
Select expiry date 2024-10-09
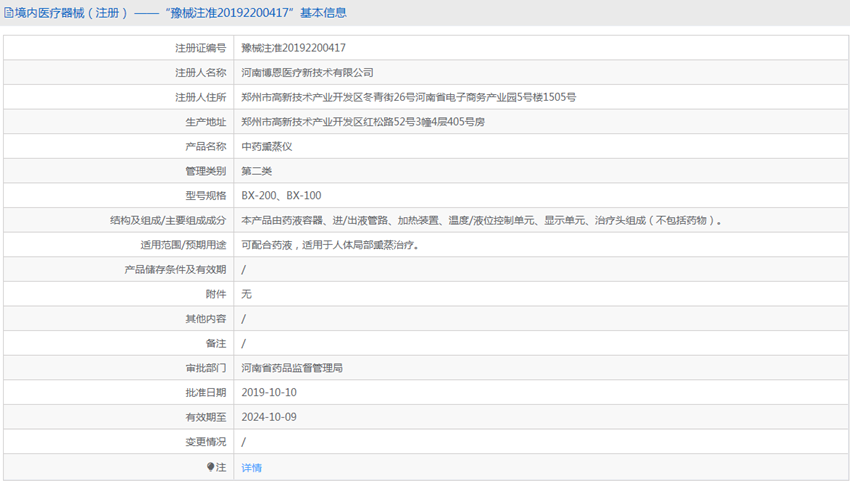pos(269,417)
